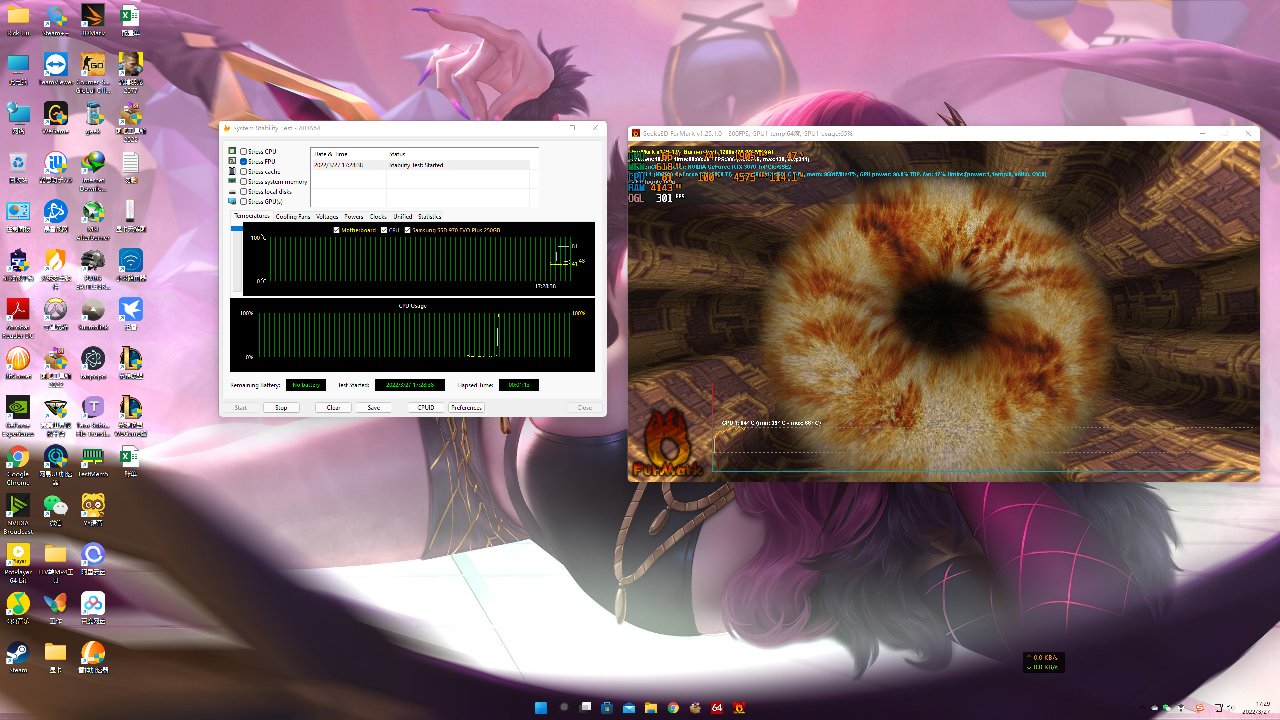Image resolution: width=1280 pixels, height=720 pixels.
Task: Uncheck the Stress FPU checkbox
Action: pos(243,161)
